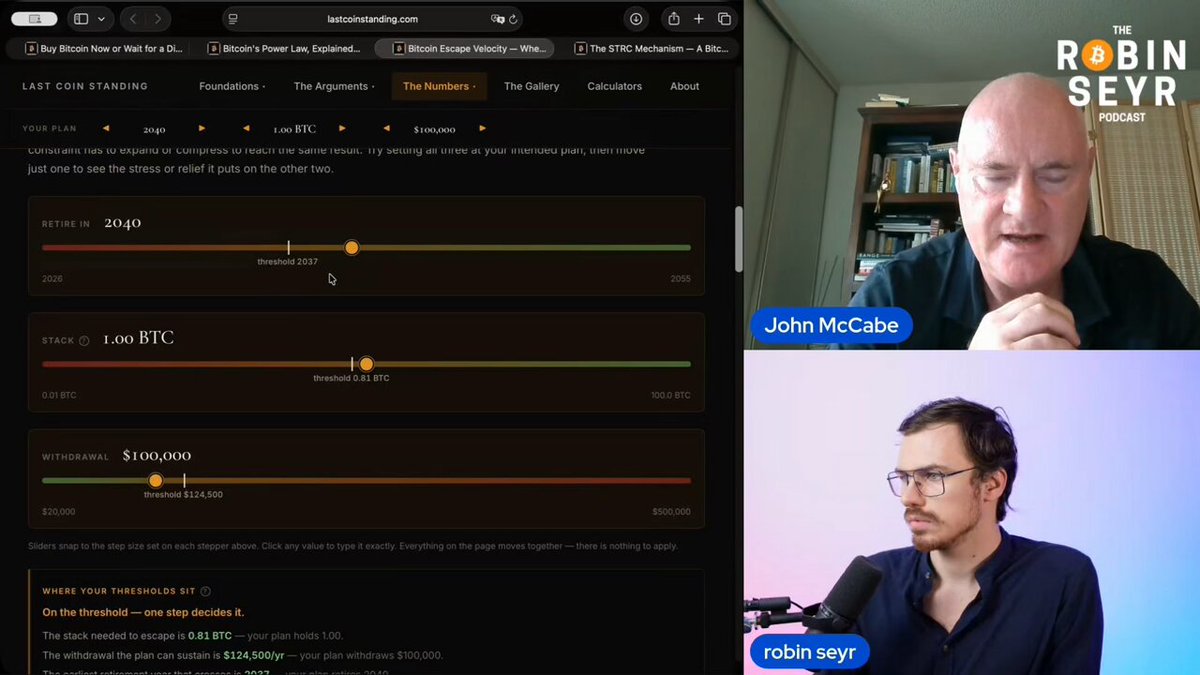Click the "threshold $124,500" label
The height and width of the screenshot is (675, 1200).
[183, 495]
